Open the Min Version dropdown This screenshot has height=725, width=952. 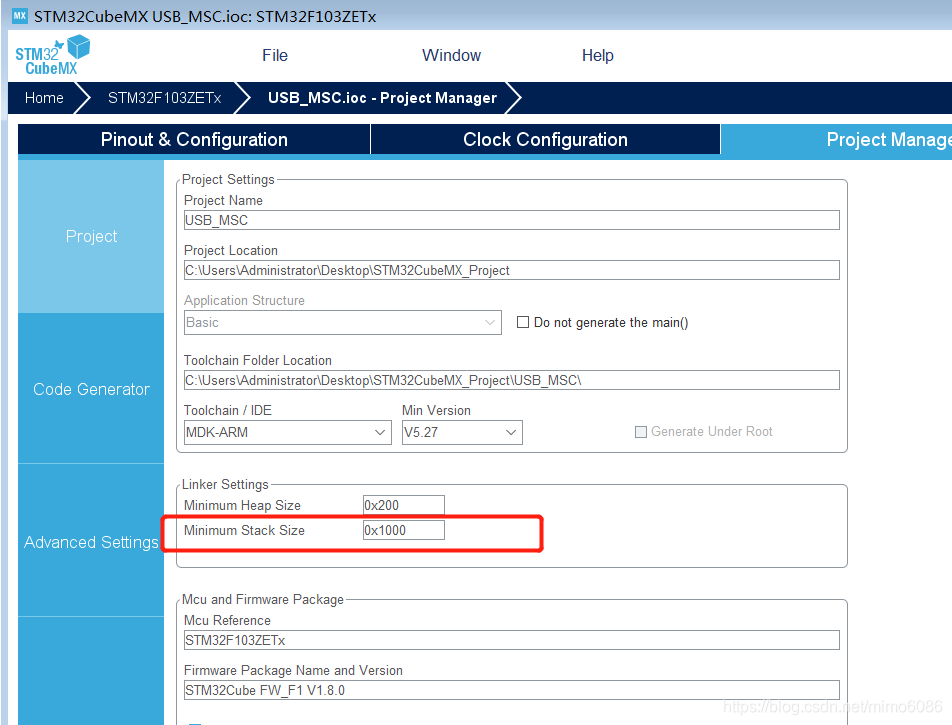coord(462,432)
